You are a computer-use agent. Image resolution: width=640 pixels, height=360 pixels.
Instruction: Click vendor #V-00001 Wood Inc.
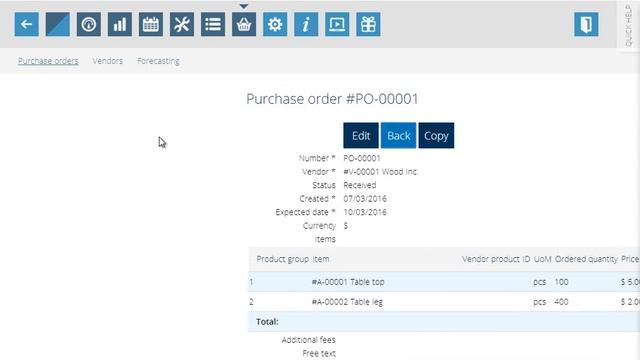pyautogui.click(x=381, y=172)
